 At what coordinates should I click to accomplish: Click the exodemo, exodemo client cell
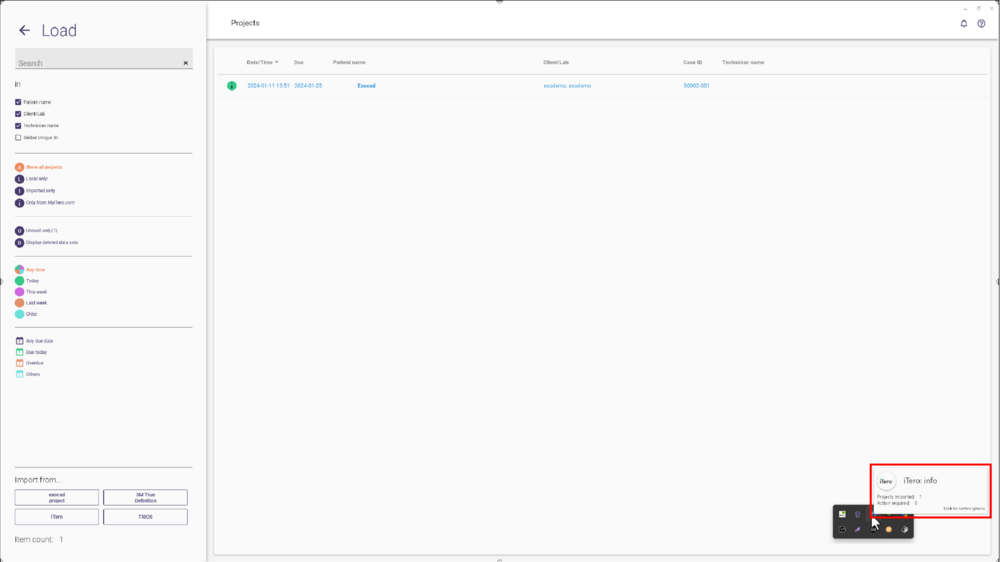(x=567, y=85)
